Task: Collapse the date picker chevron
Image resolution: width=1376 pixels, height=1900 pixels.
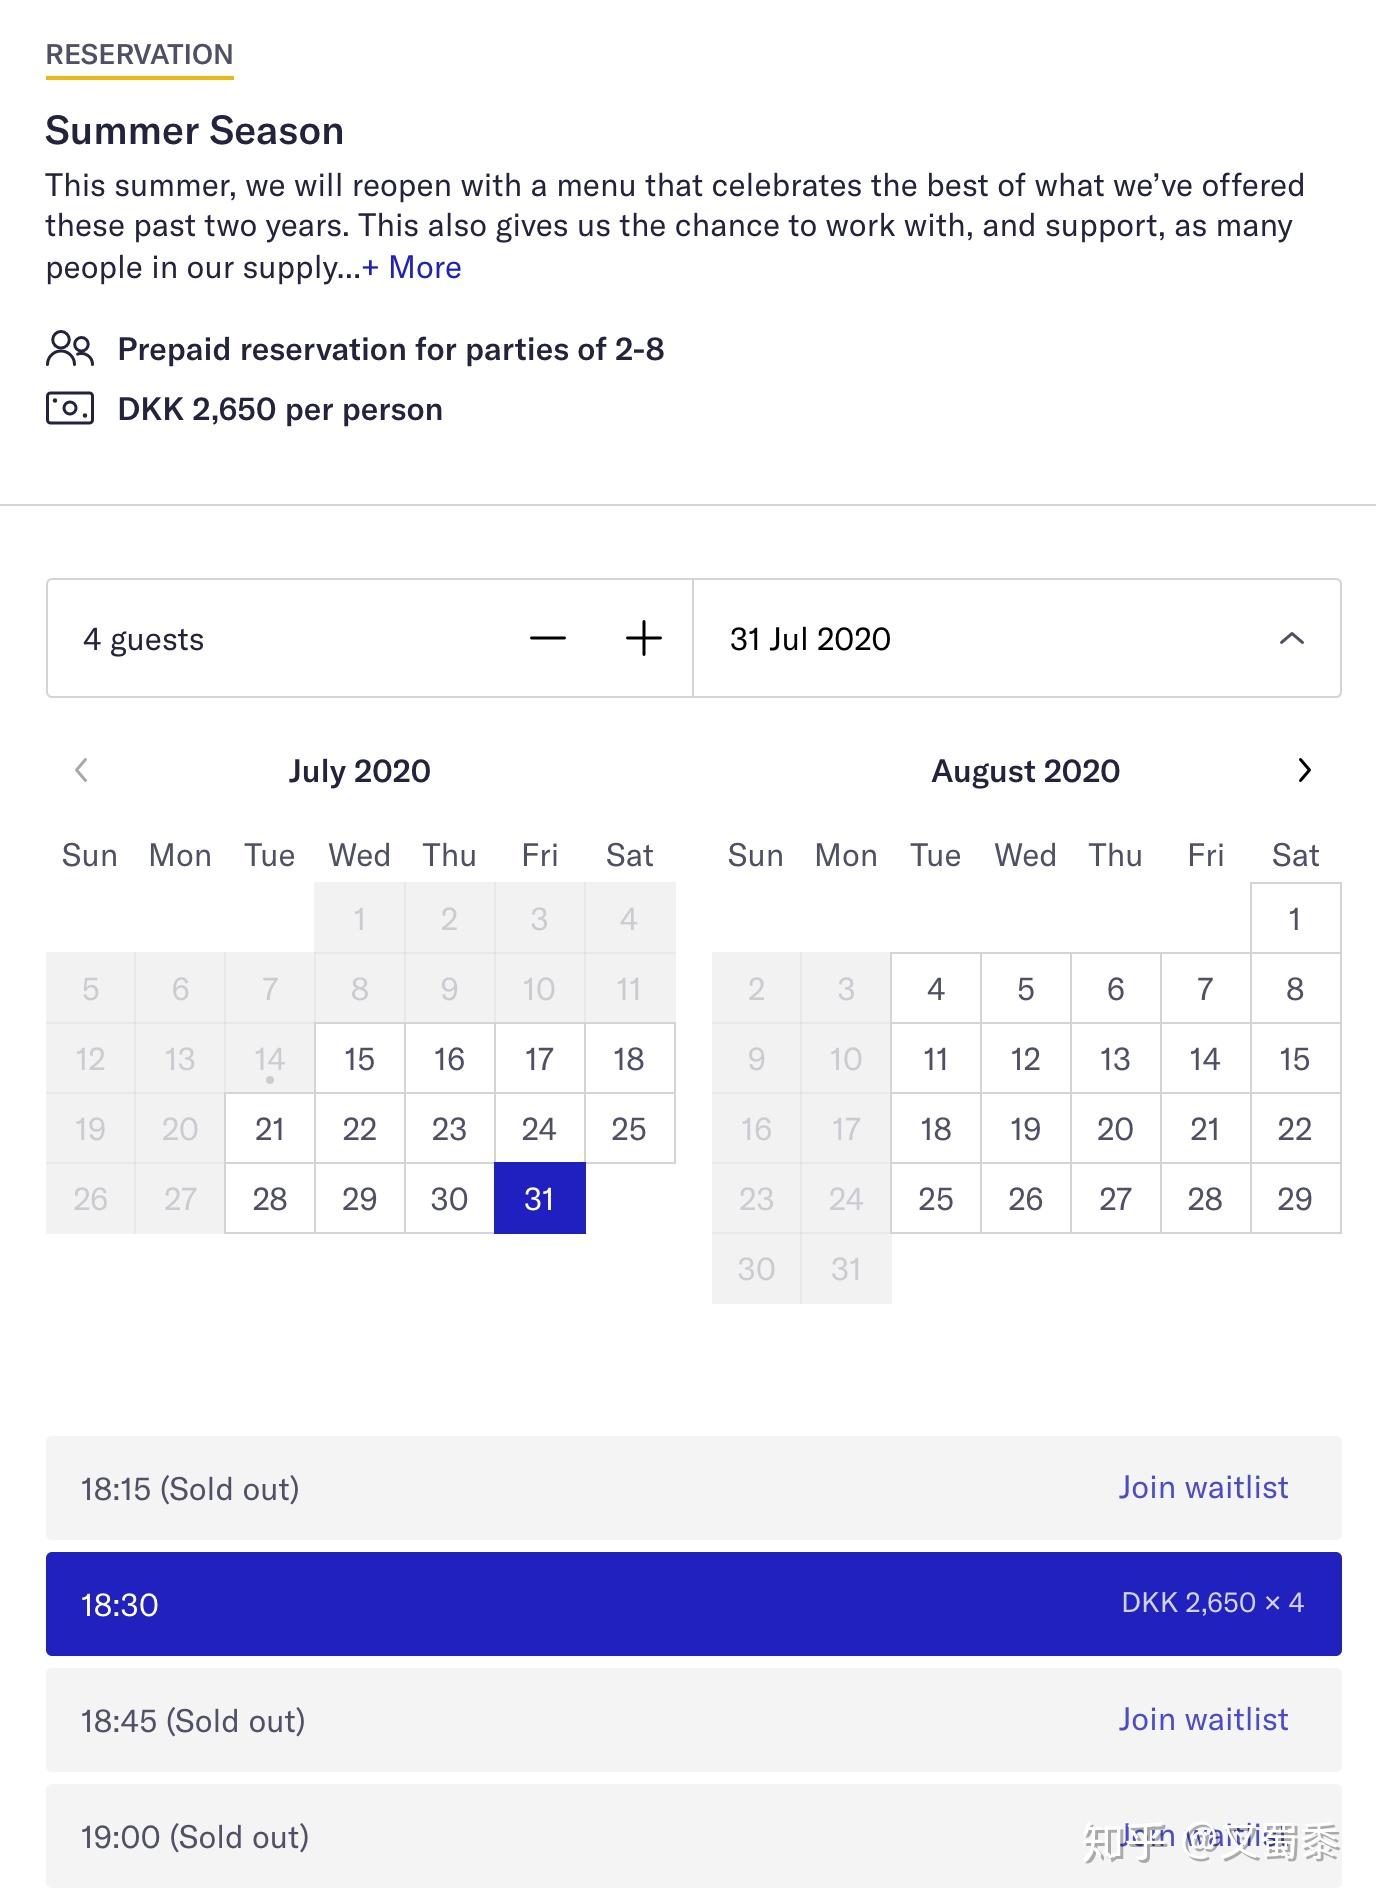Action: click(1292, 638)
